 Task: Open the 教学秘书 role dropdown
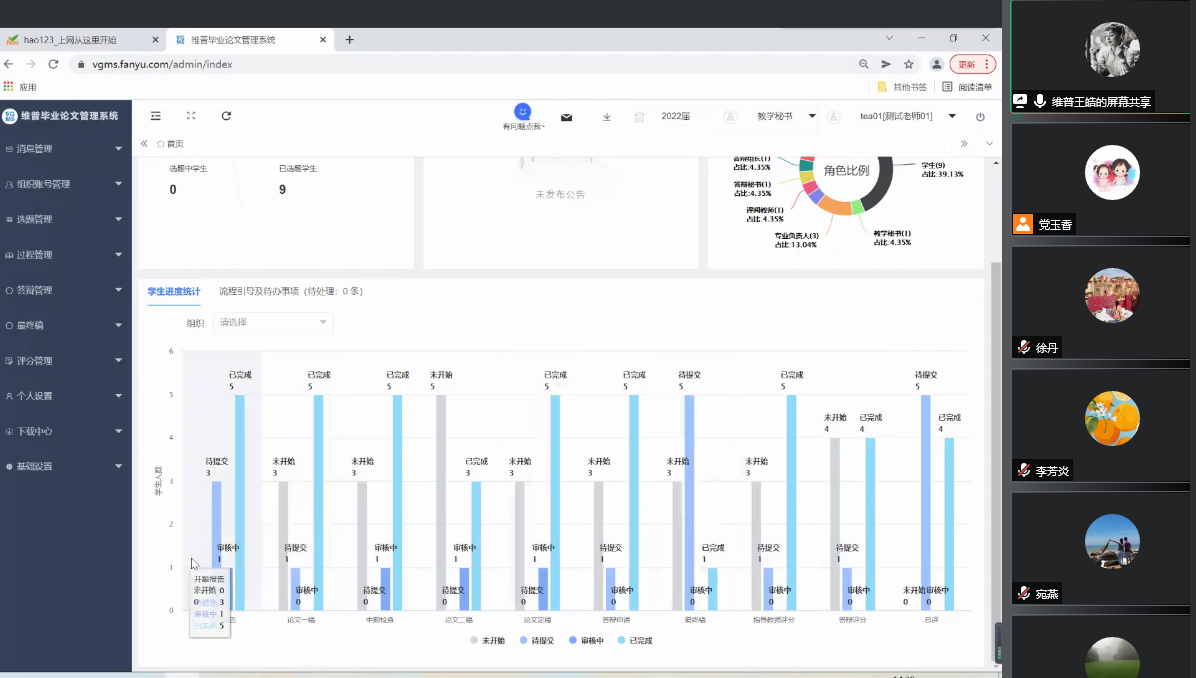[785, 116]
